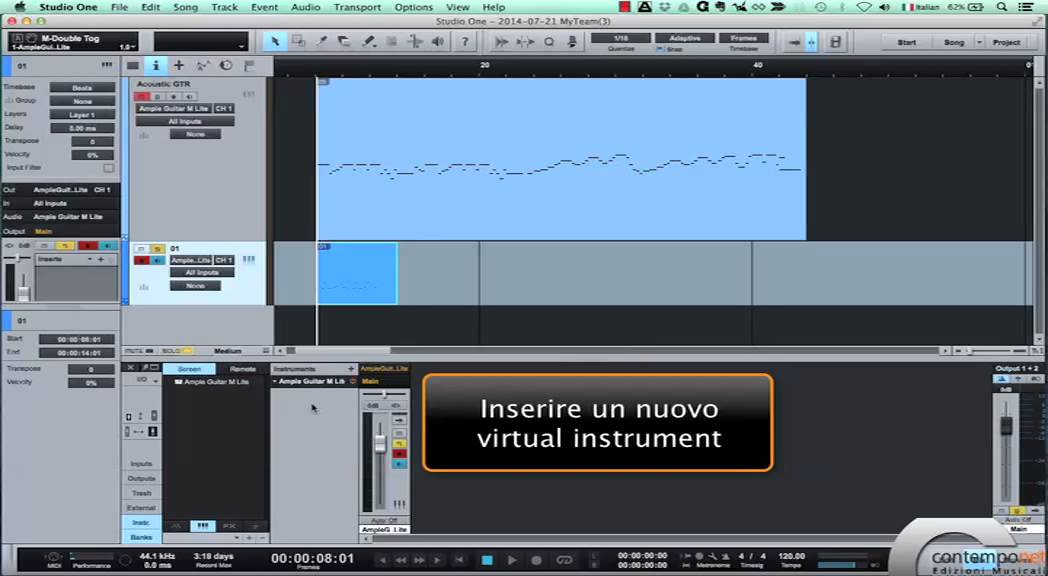Viewport: 1048px width, 576px height.
Task: Show automation icon above track list
Action: 203,65
